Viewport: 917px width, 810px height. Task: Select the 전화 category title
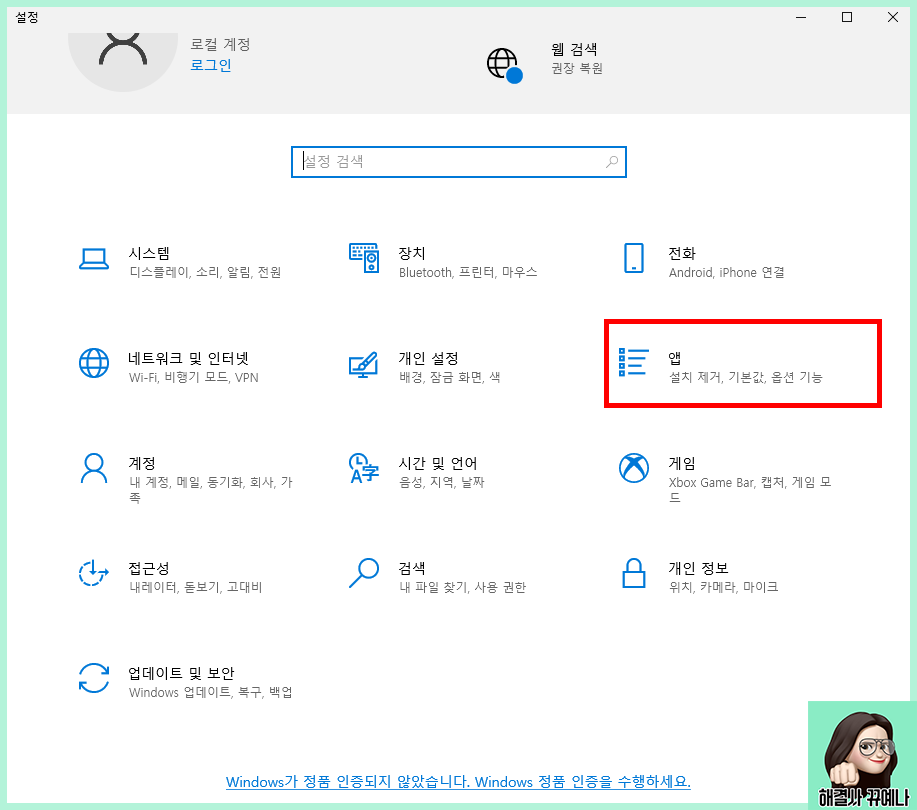[x=682, y=253]
